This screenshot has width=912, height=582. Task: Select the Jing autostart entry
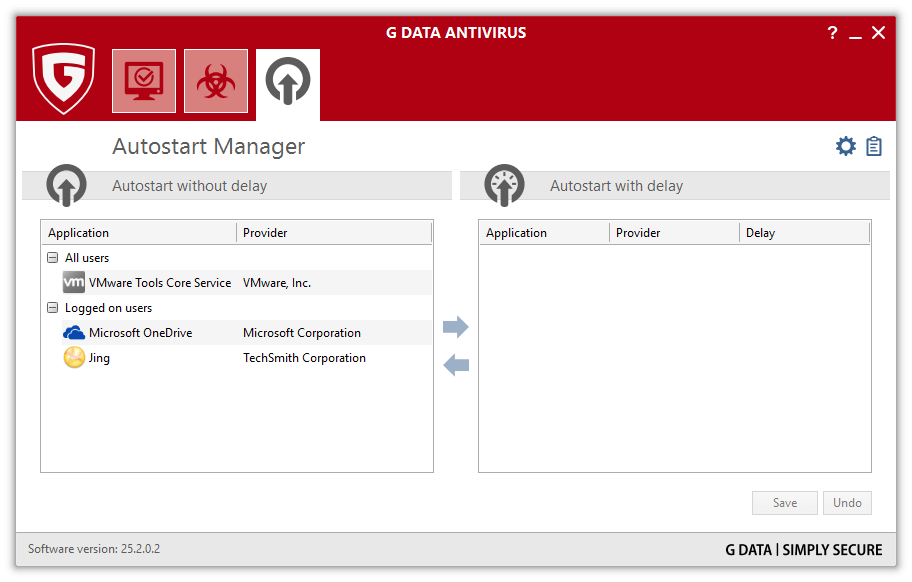tap(247, 358)
